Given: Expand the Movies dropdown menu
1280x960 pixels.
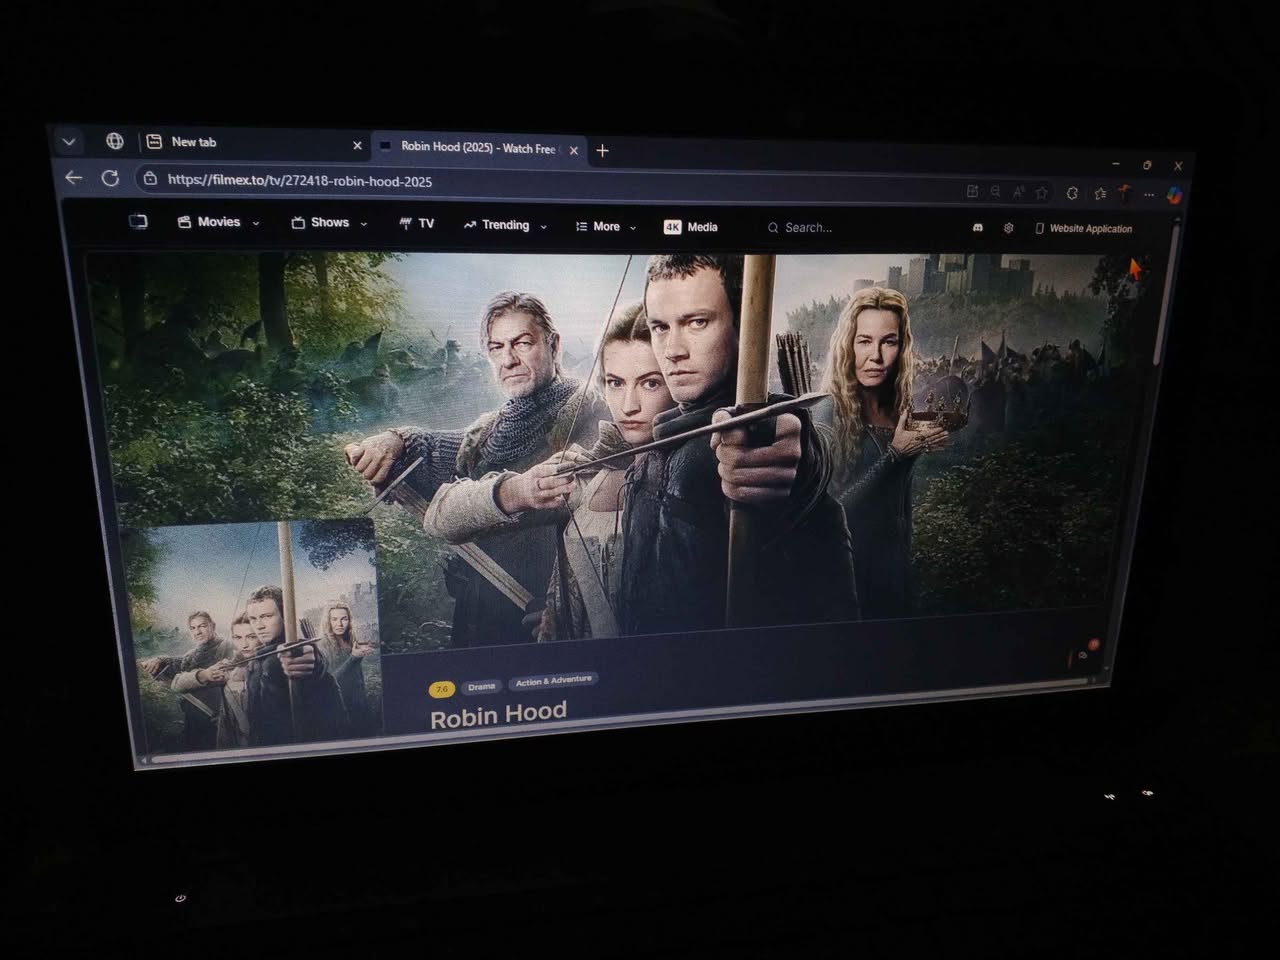Looking at the screenshot, I should tap(218, 222).
